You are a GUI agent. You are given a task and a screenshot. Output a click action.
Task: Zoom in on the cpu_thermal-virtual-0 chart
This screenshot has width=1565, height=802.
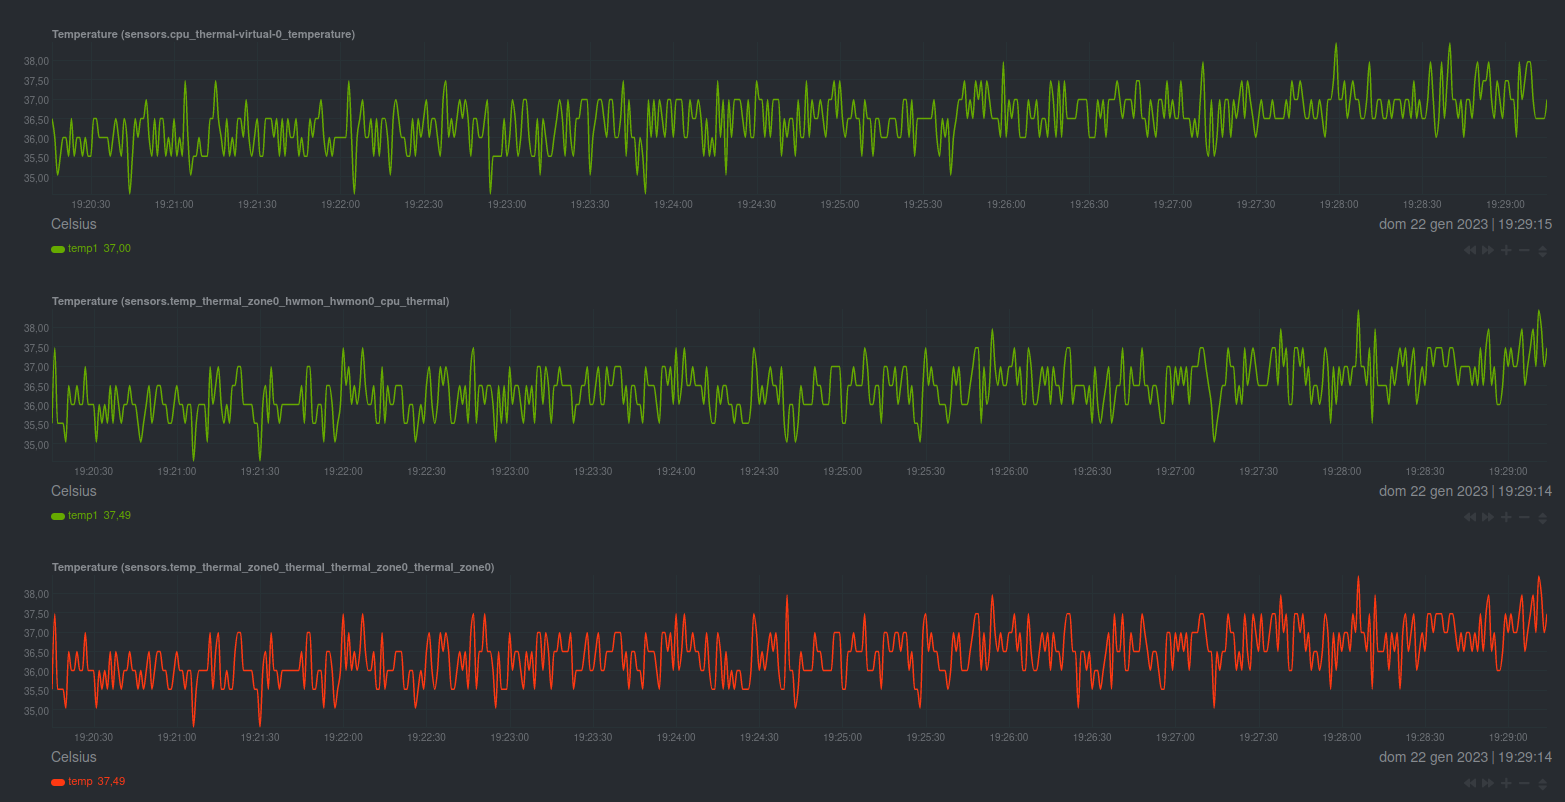(1506, 251)
